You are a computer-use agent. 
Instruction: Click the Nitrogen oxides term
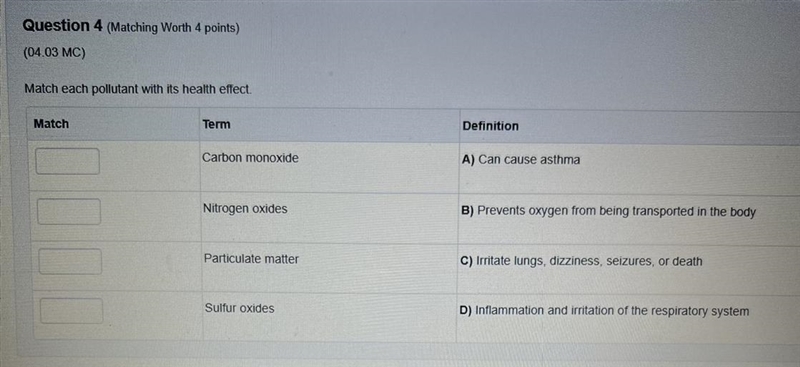coord(245,209)
